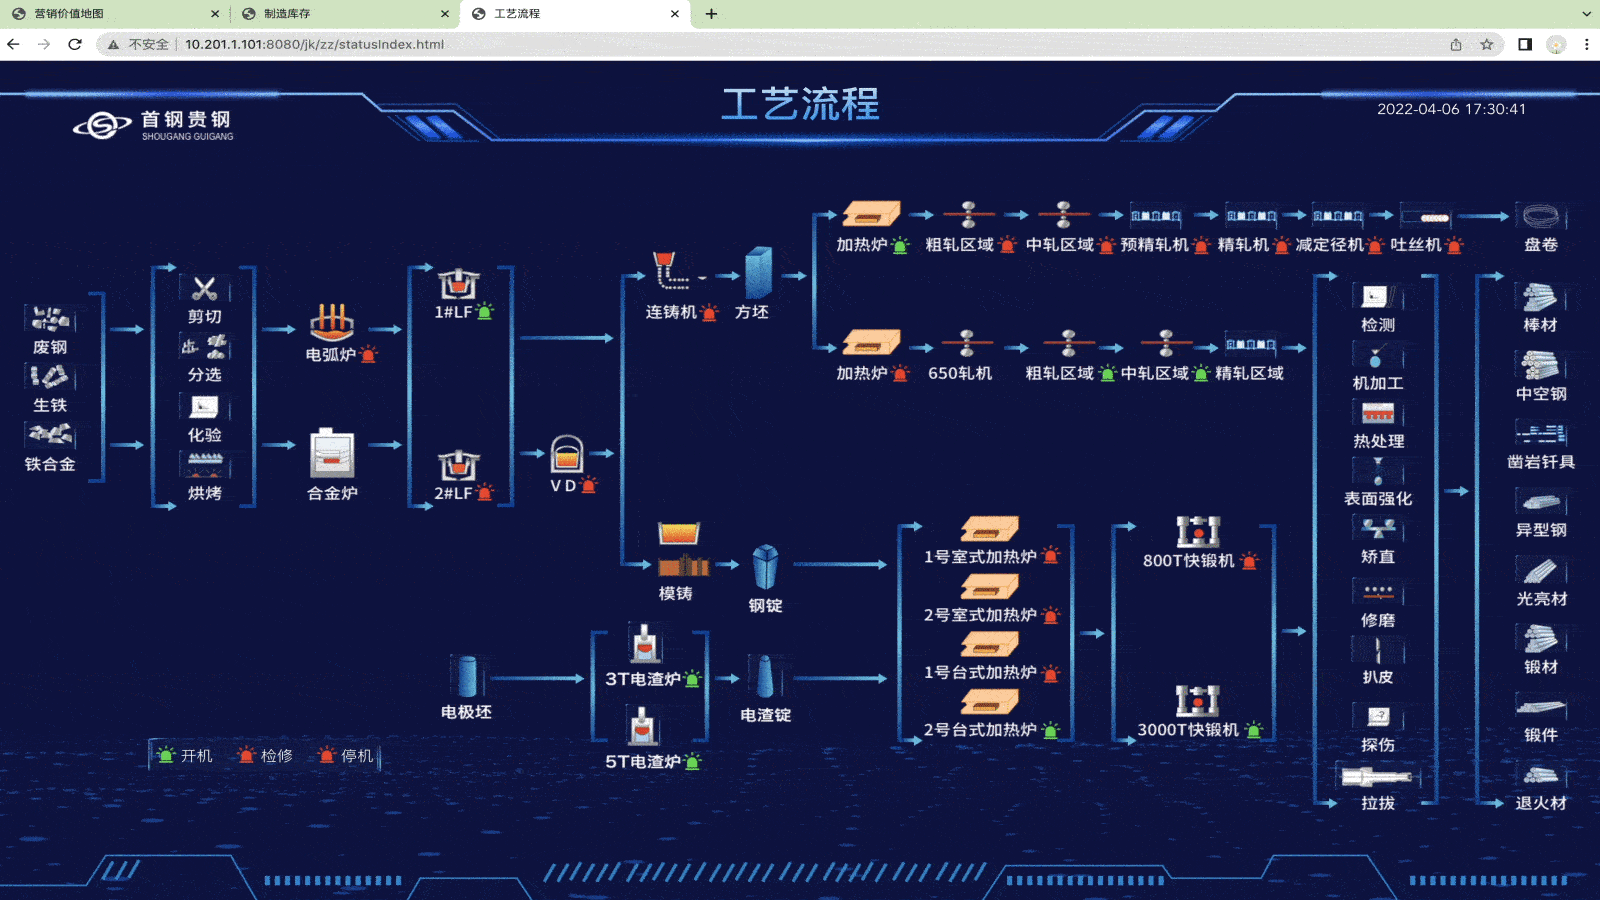Viewport: 1600px width, 900px height.
Task: Open the 盘卷 coil product icon
Action: [x=1541, y=216]
